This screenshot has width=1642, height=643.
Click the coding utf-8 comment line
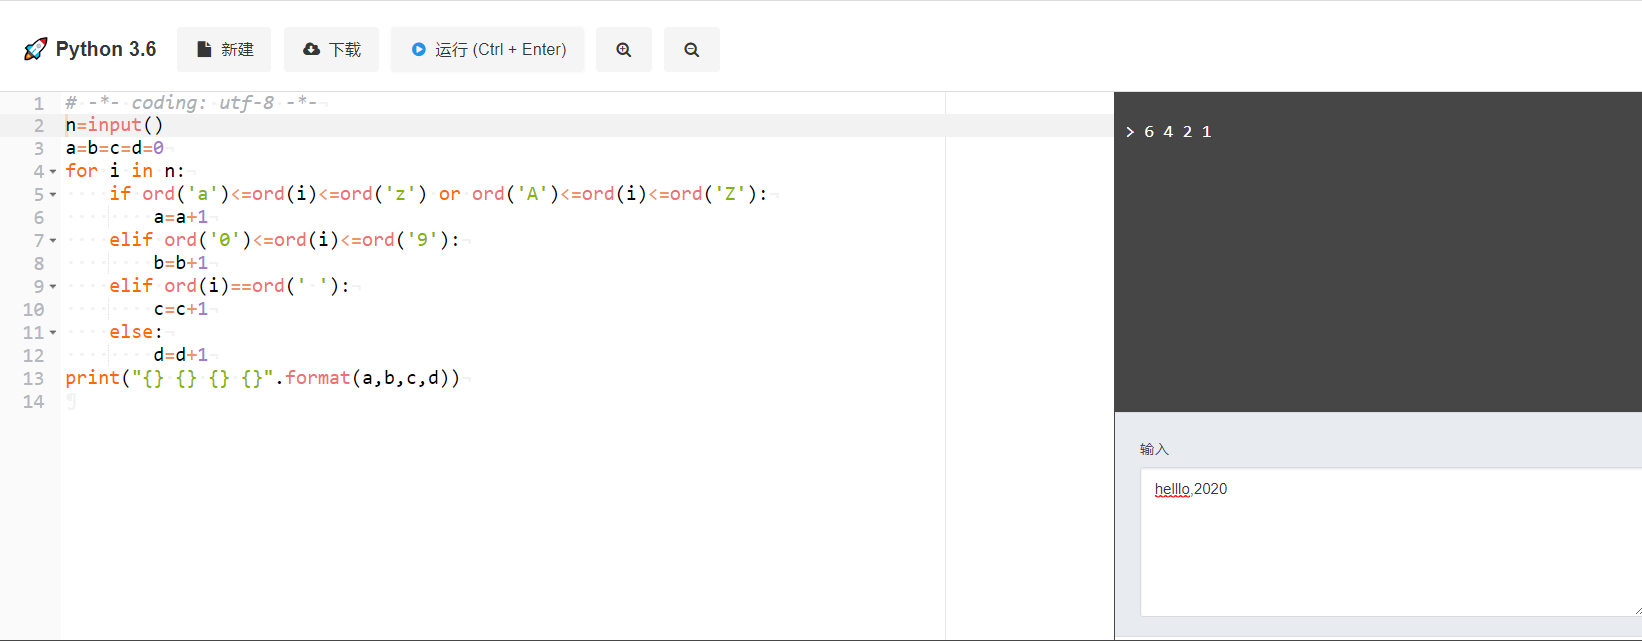point(191,103)
